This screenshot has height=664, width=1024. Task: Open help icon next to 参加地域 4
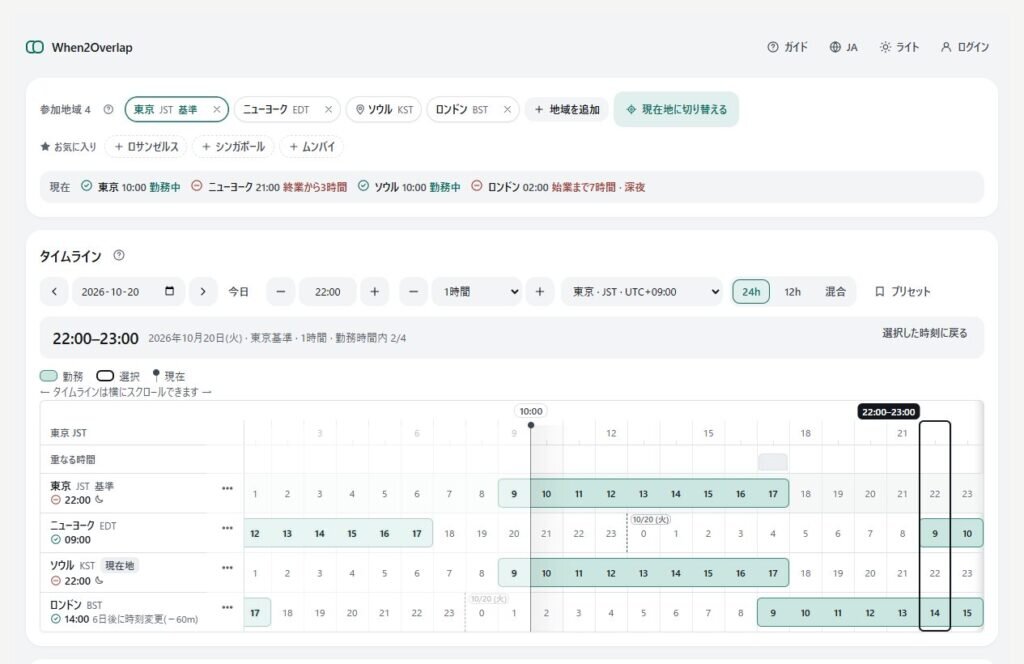tap(108, 110)
